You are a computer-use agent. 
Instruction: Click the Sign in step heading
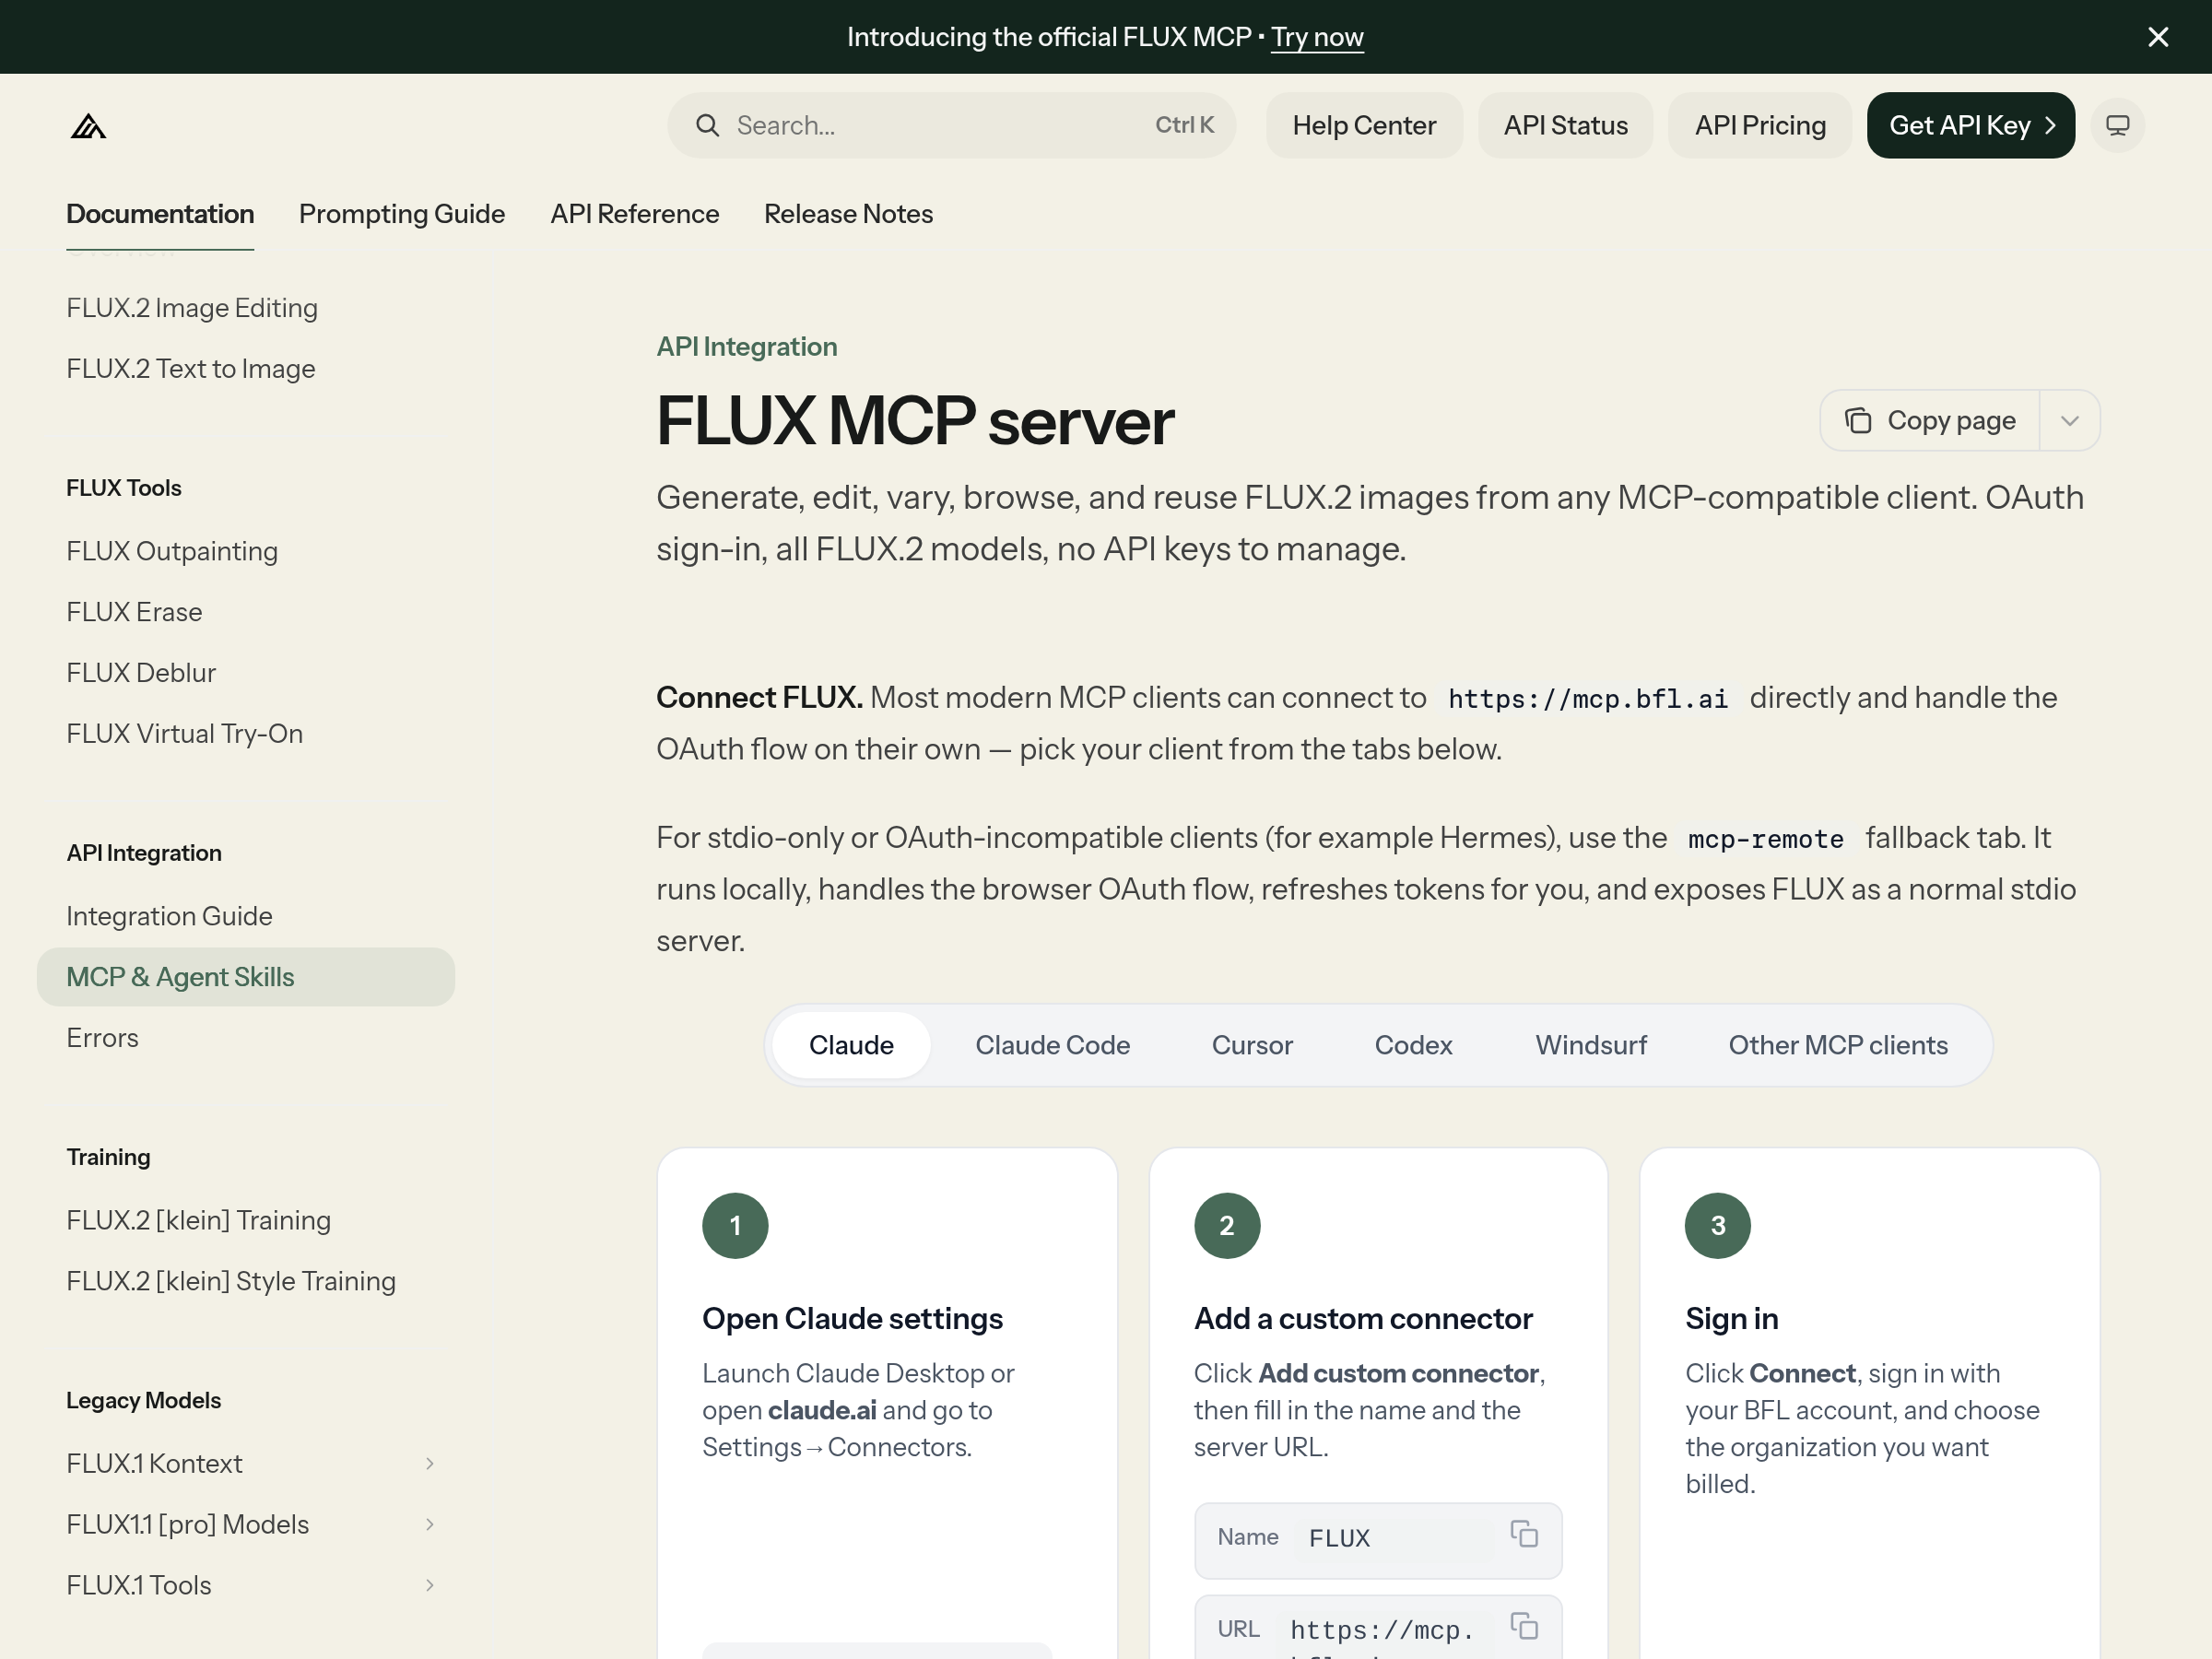(x=1732, y=1319)
